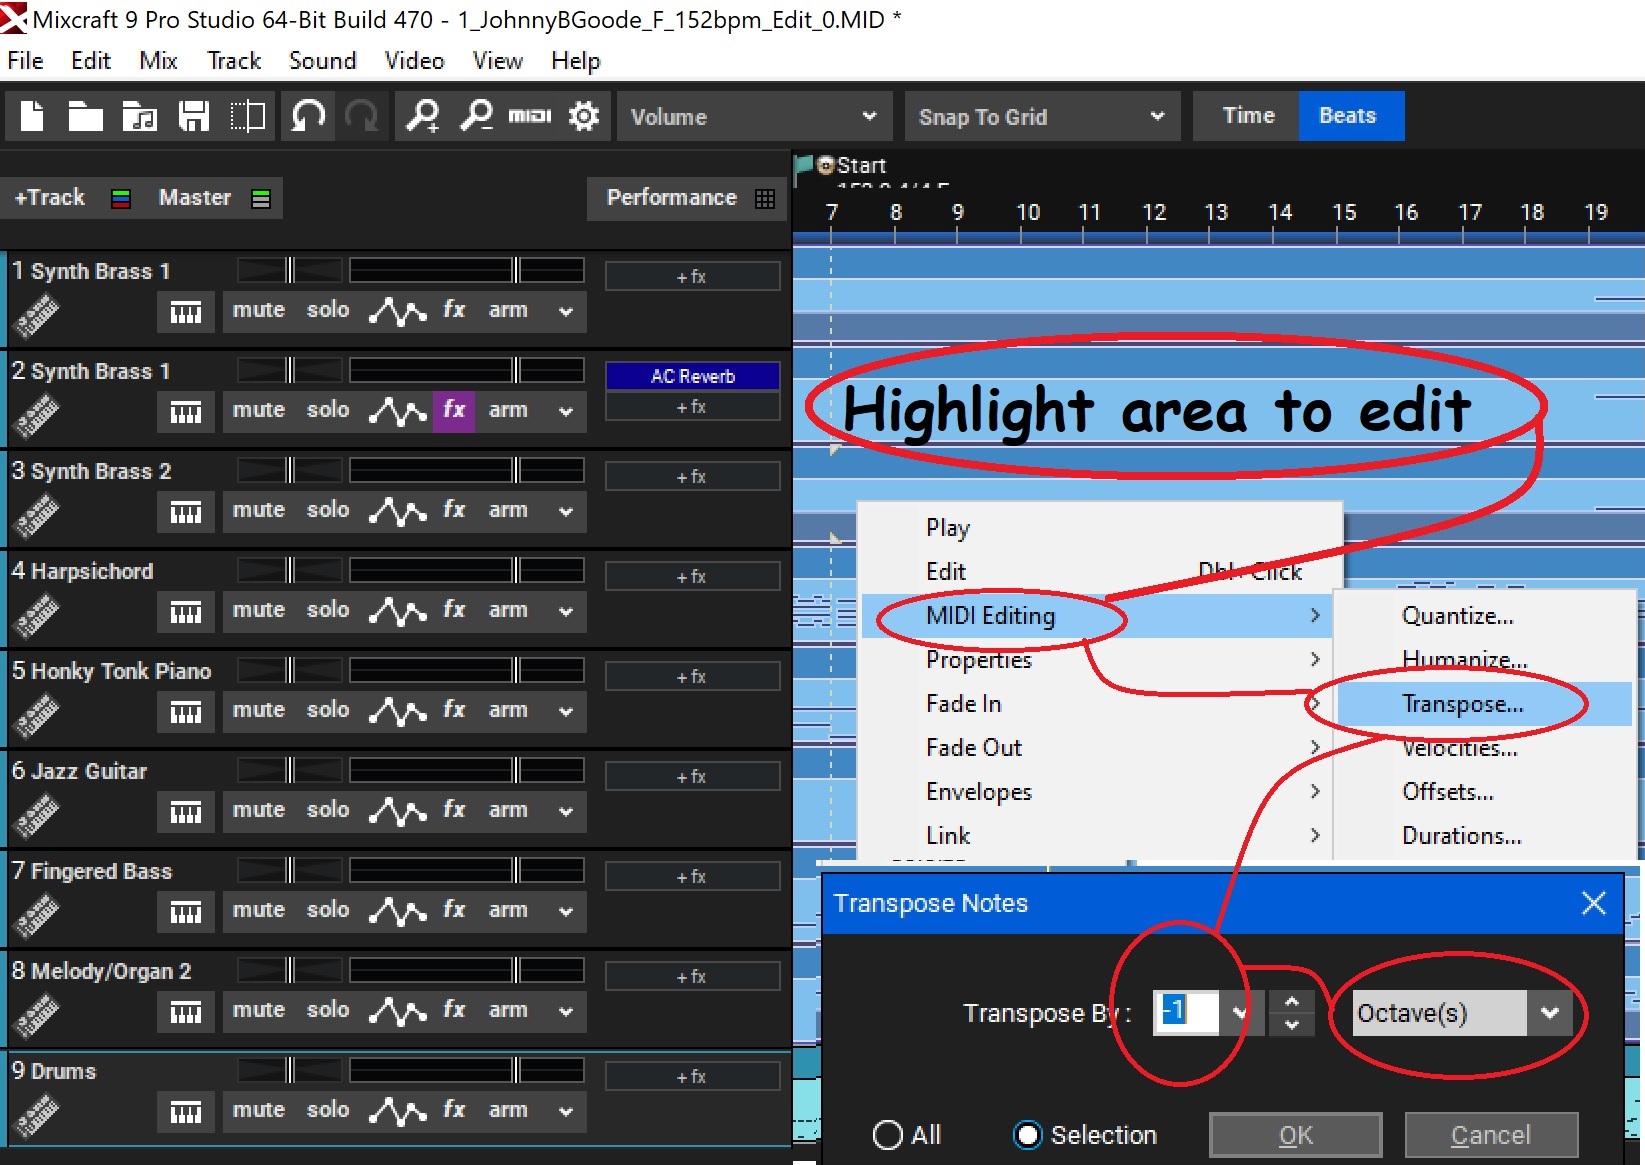Image resolution: width=1645 pixels, height=1165 pixels.
Task: Click the Cancel button in Transpose dialog
Action: click(x=1490, y=1135)
